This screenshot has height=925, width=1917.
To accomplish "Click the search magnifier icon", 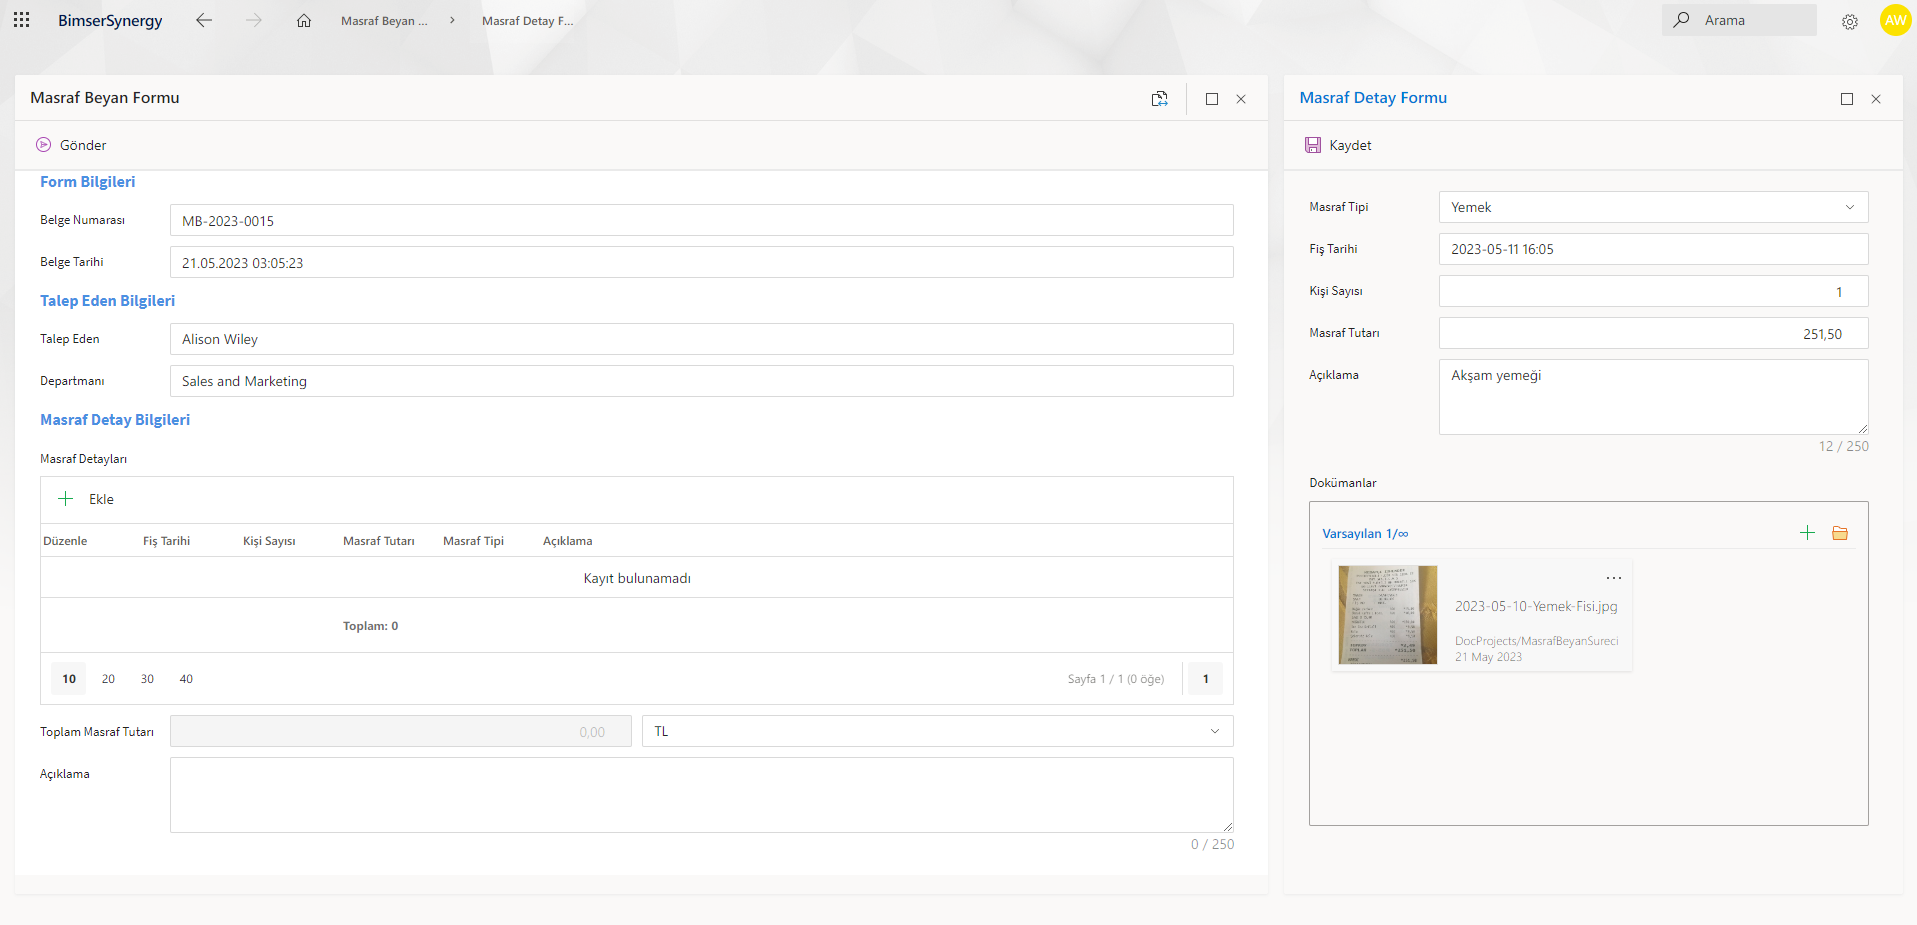I will (1682, 20).
